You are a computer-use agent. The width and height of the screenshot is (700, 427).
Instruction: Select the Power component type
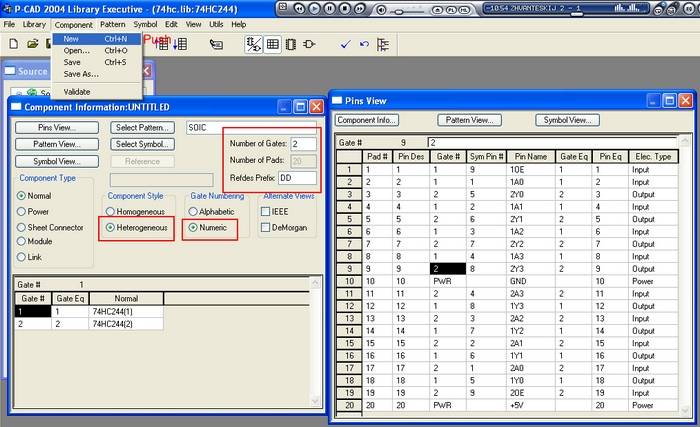coord(22,212)
